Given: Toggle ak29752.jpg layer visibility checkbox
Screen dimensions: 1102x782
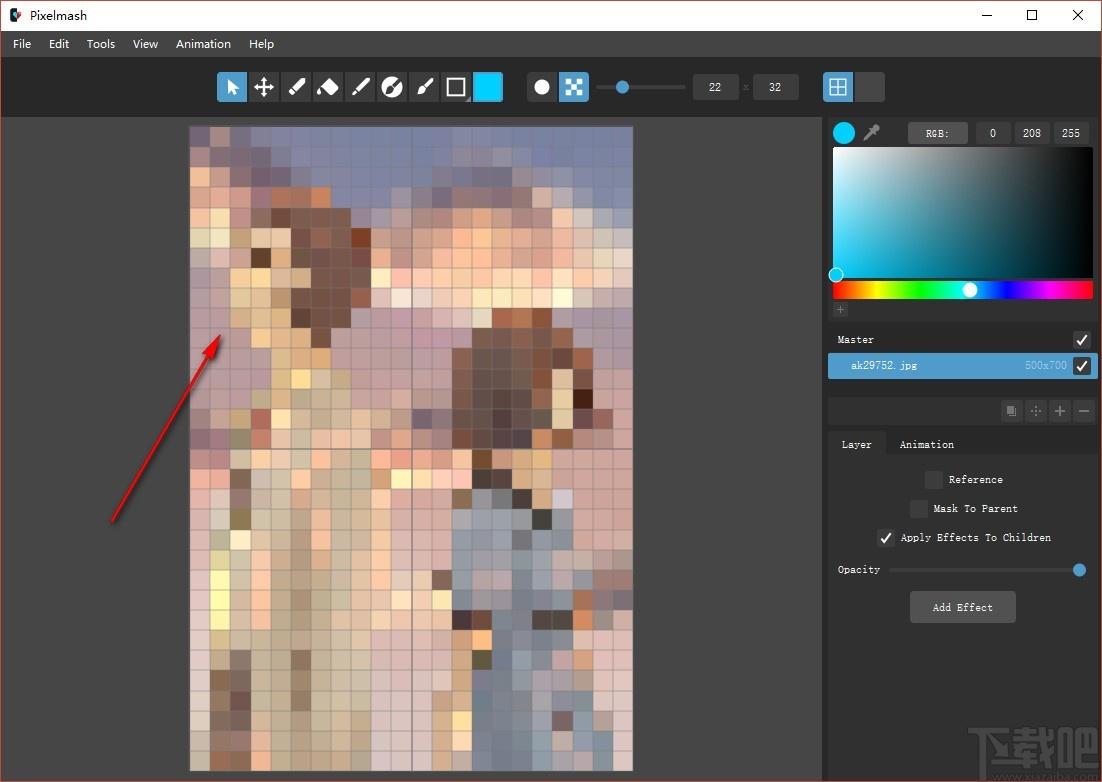Looking at the screenshot, I should click(1082, 365).
